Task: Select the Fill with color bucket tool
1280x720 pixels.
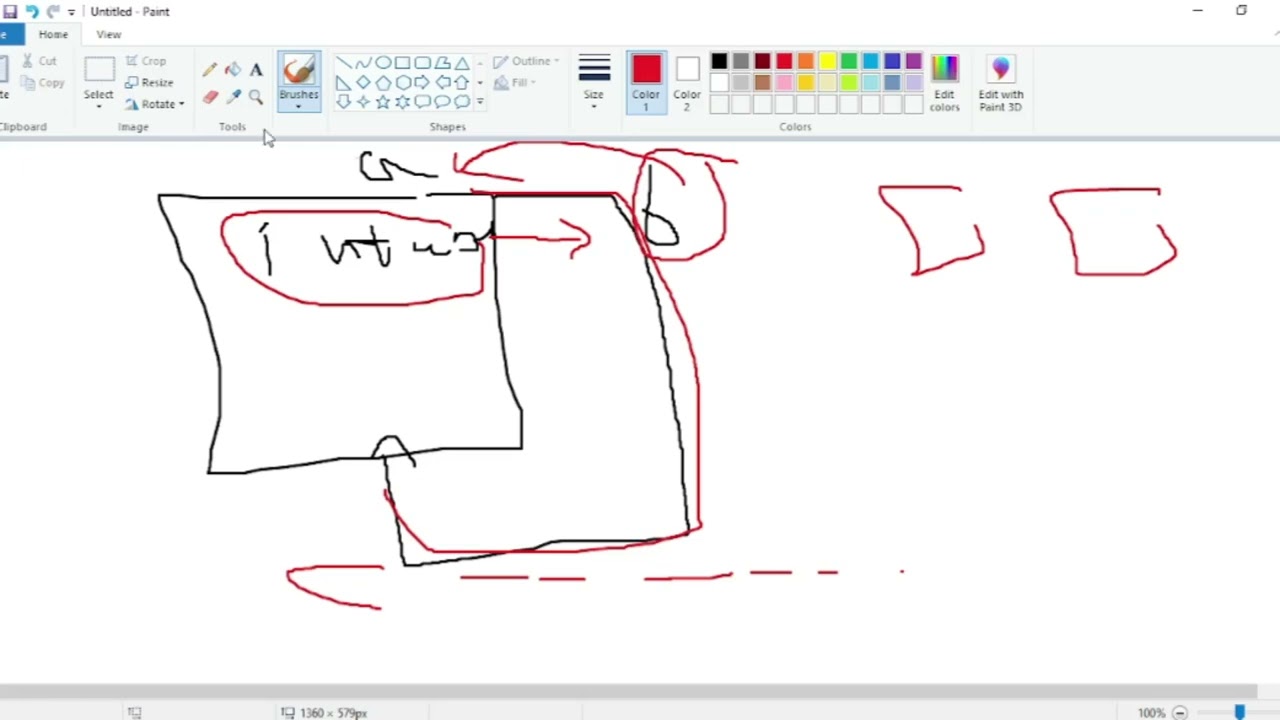Action: coord(232,70)
